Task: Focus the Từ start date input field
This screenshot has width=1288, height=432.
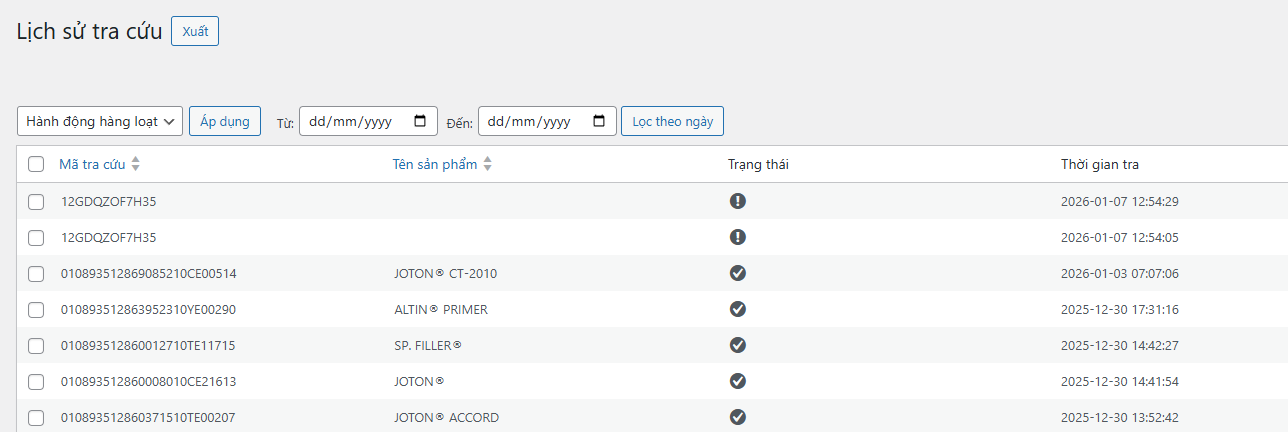Action: (x=355, y=121)
